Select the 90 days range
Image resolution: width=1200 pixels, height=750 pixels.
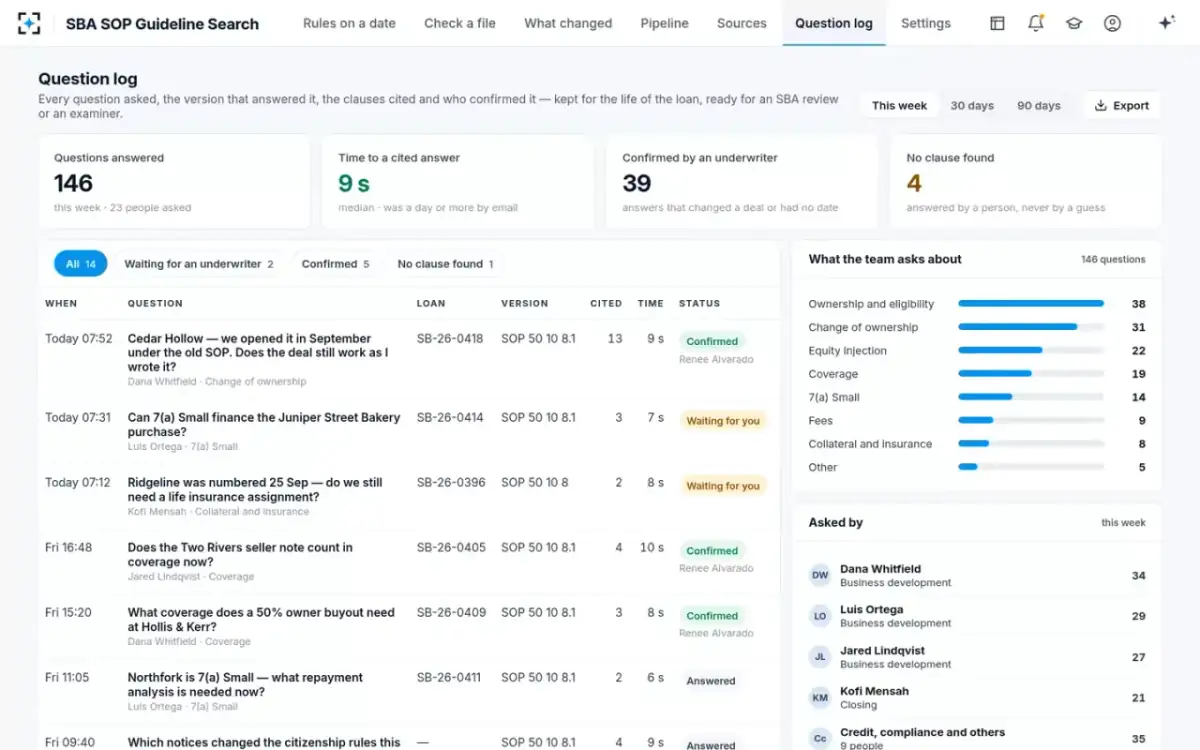click(1039, 105)
